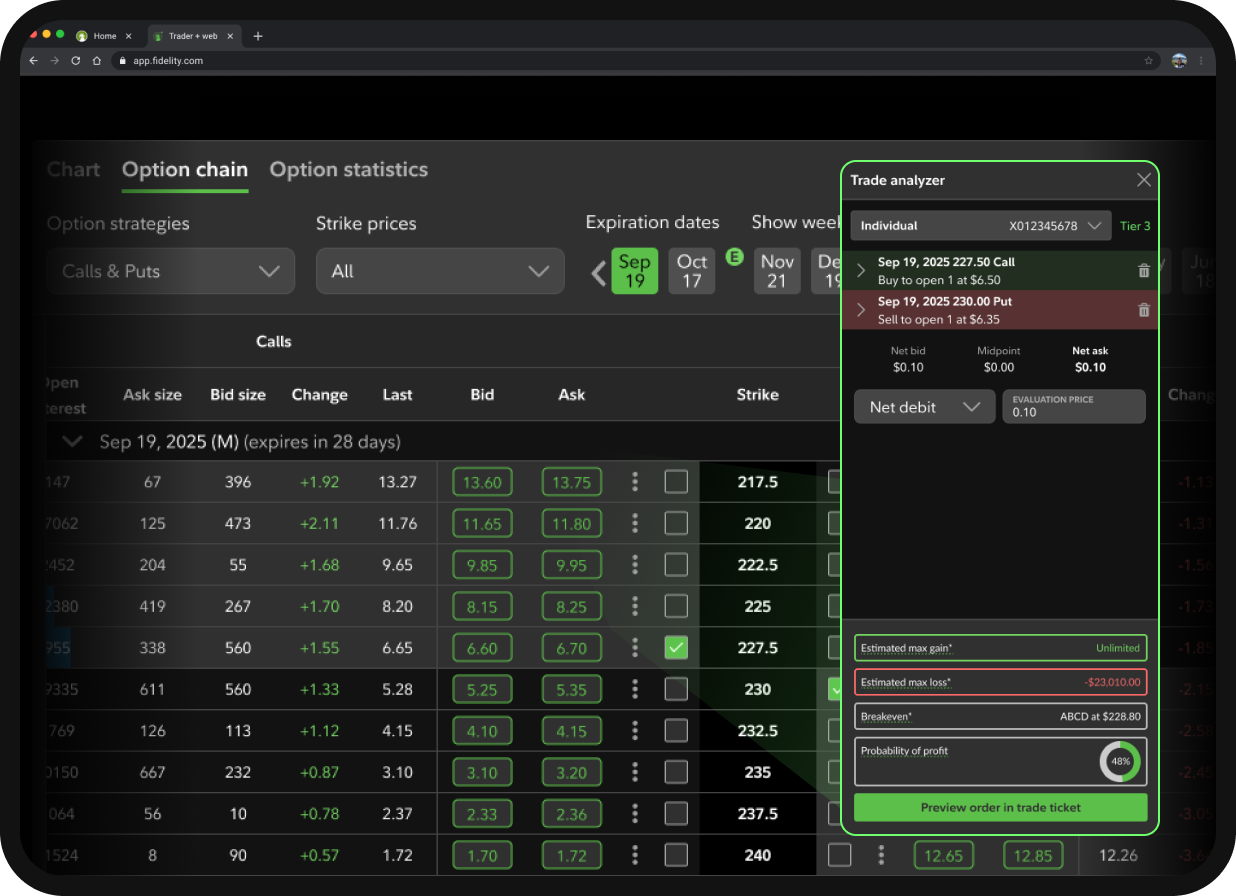The image size is (1236, 896).
Task: Open three-dot menu for 225 strike row
Action: click(635, 606)
